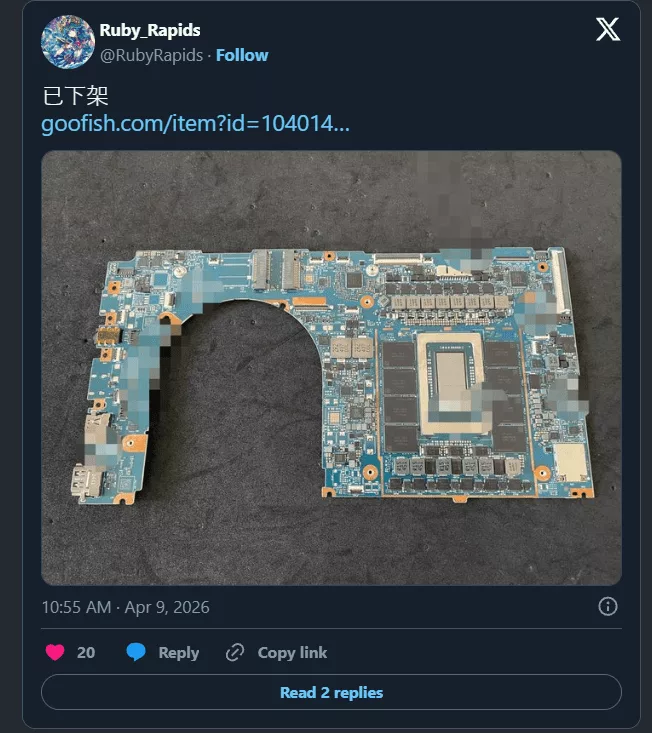652x733 pixels.
Task: Open the motherboard photo
Action: tap(331, 368)
